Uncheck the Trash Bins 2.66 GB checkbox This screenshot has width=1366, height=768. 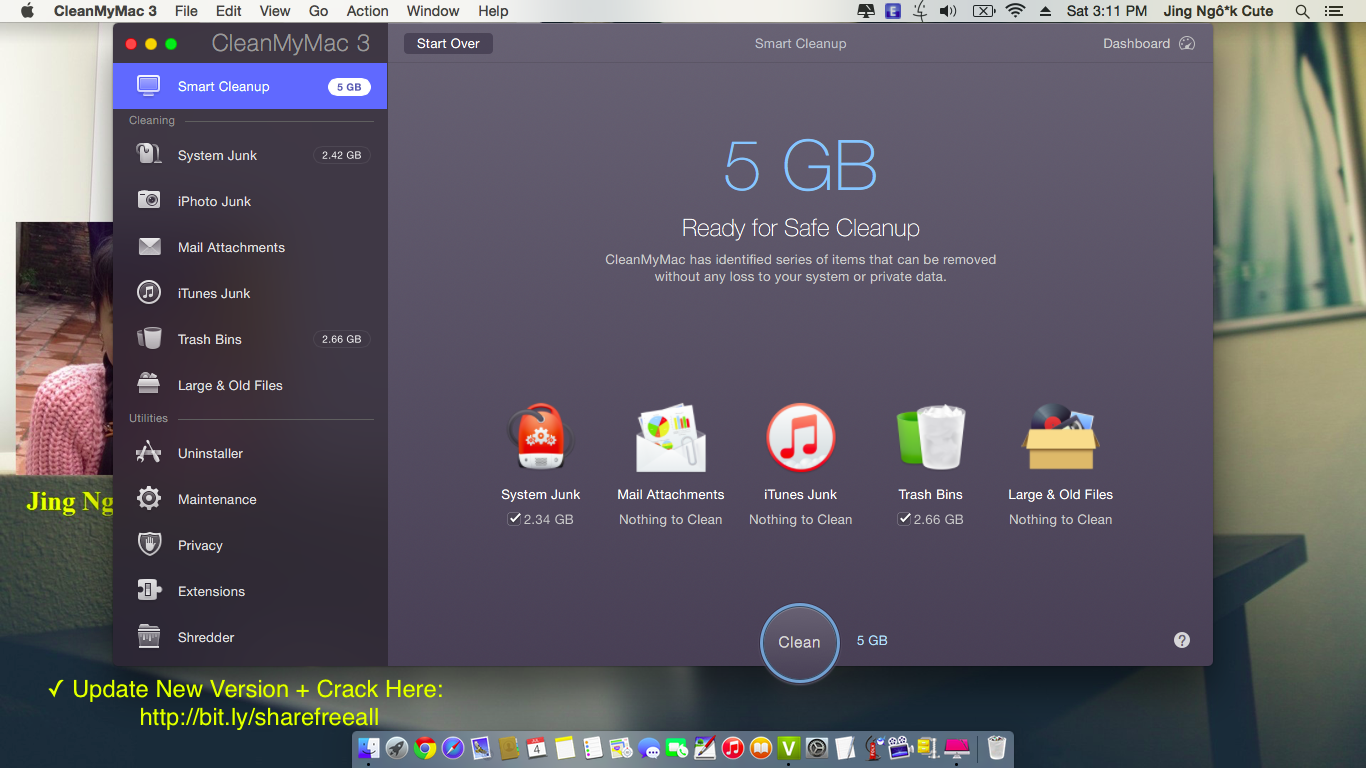pyautogui.click(x=904, y=519)
